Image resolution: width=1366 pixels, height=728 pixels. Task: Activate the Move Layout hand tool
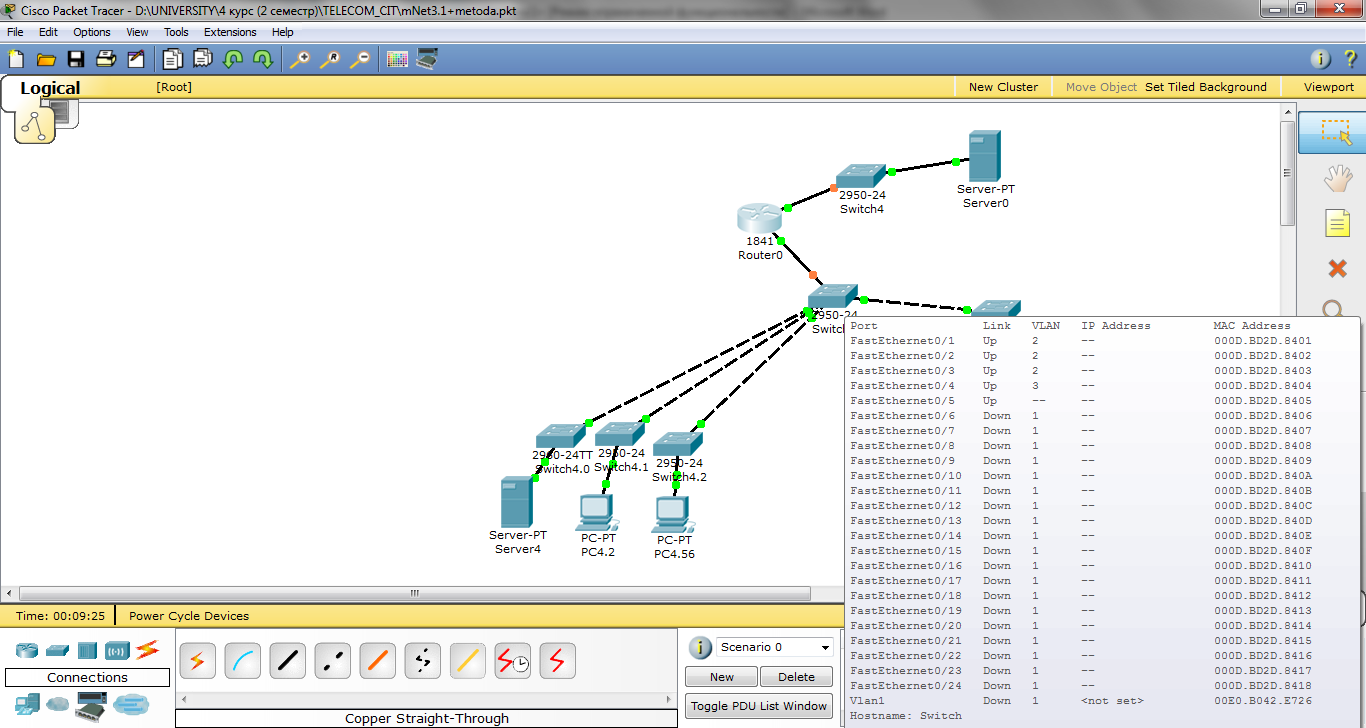pyautogui.click(x=1337, y=179)
